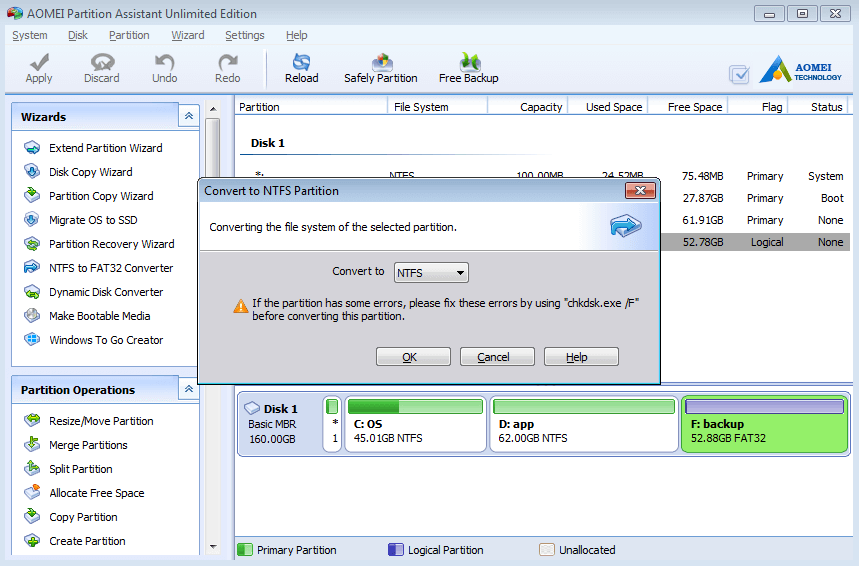The image size is (859, 566).
Task: Open the Convert to NTFS dropdown
Action: 431,272
